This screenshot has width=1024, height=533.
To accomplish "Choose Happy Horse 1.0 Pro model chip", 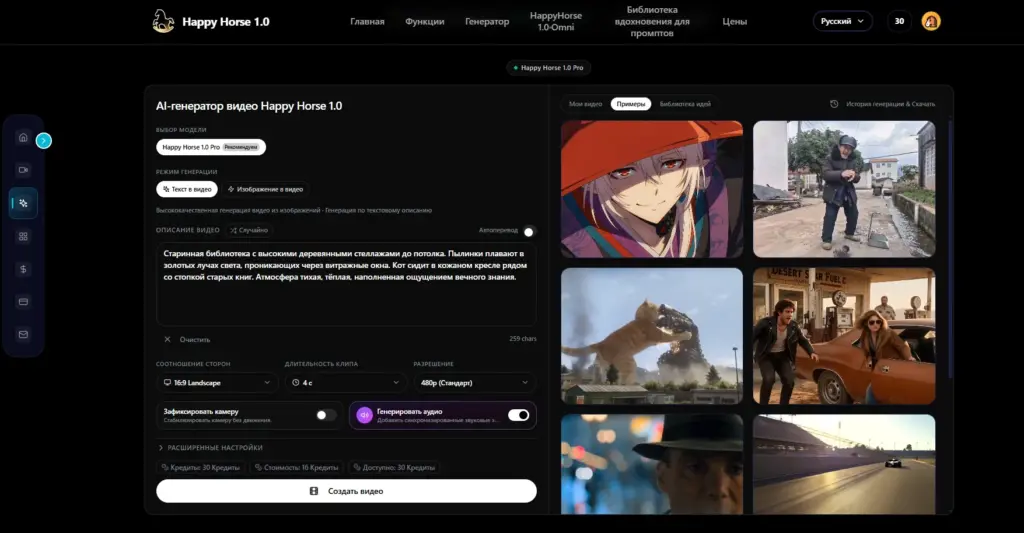I will (211, 147).
